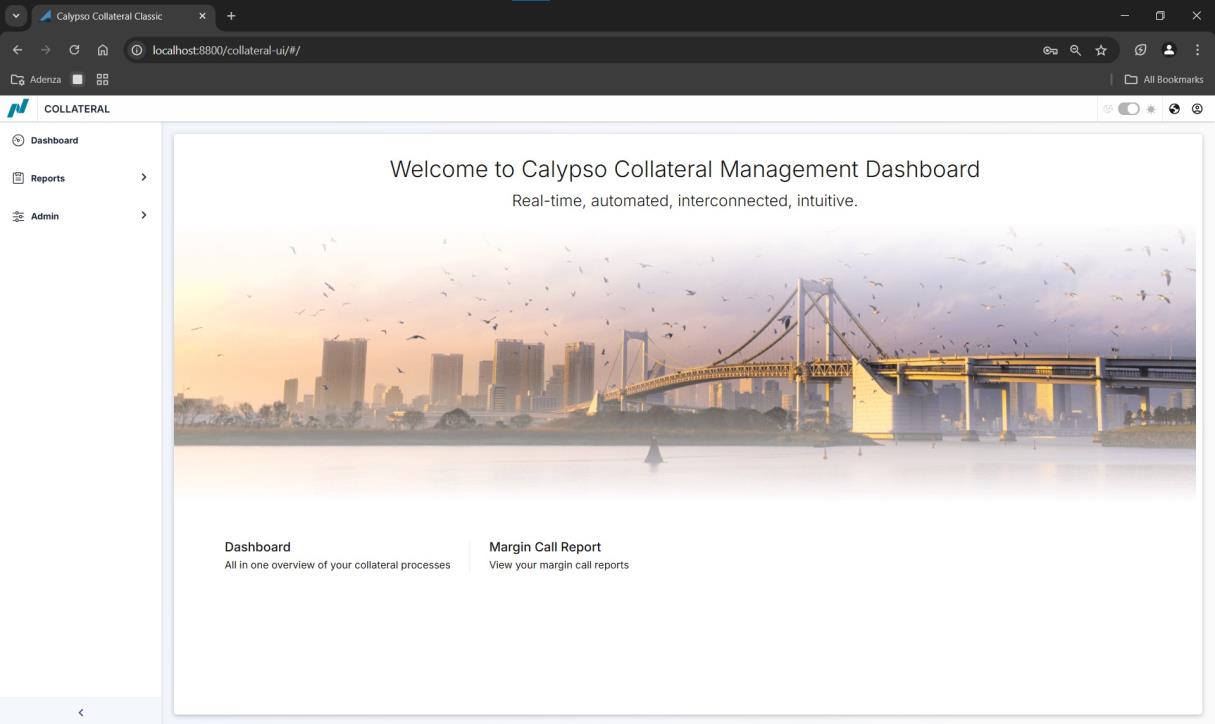Open the browser profile avatar
The width and height of the screenshot is (1215, 724).
click(1168, 50)
